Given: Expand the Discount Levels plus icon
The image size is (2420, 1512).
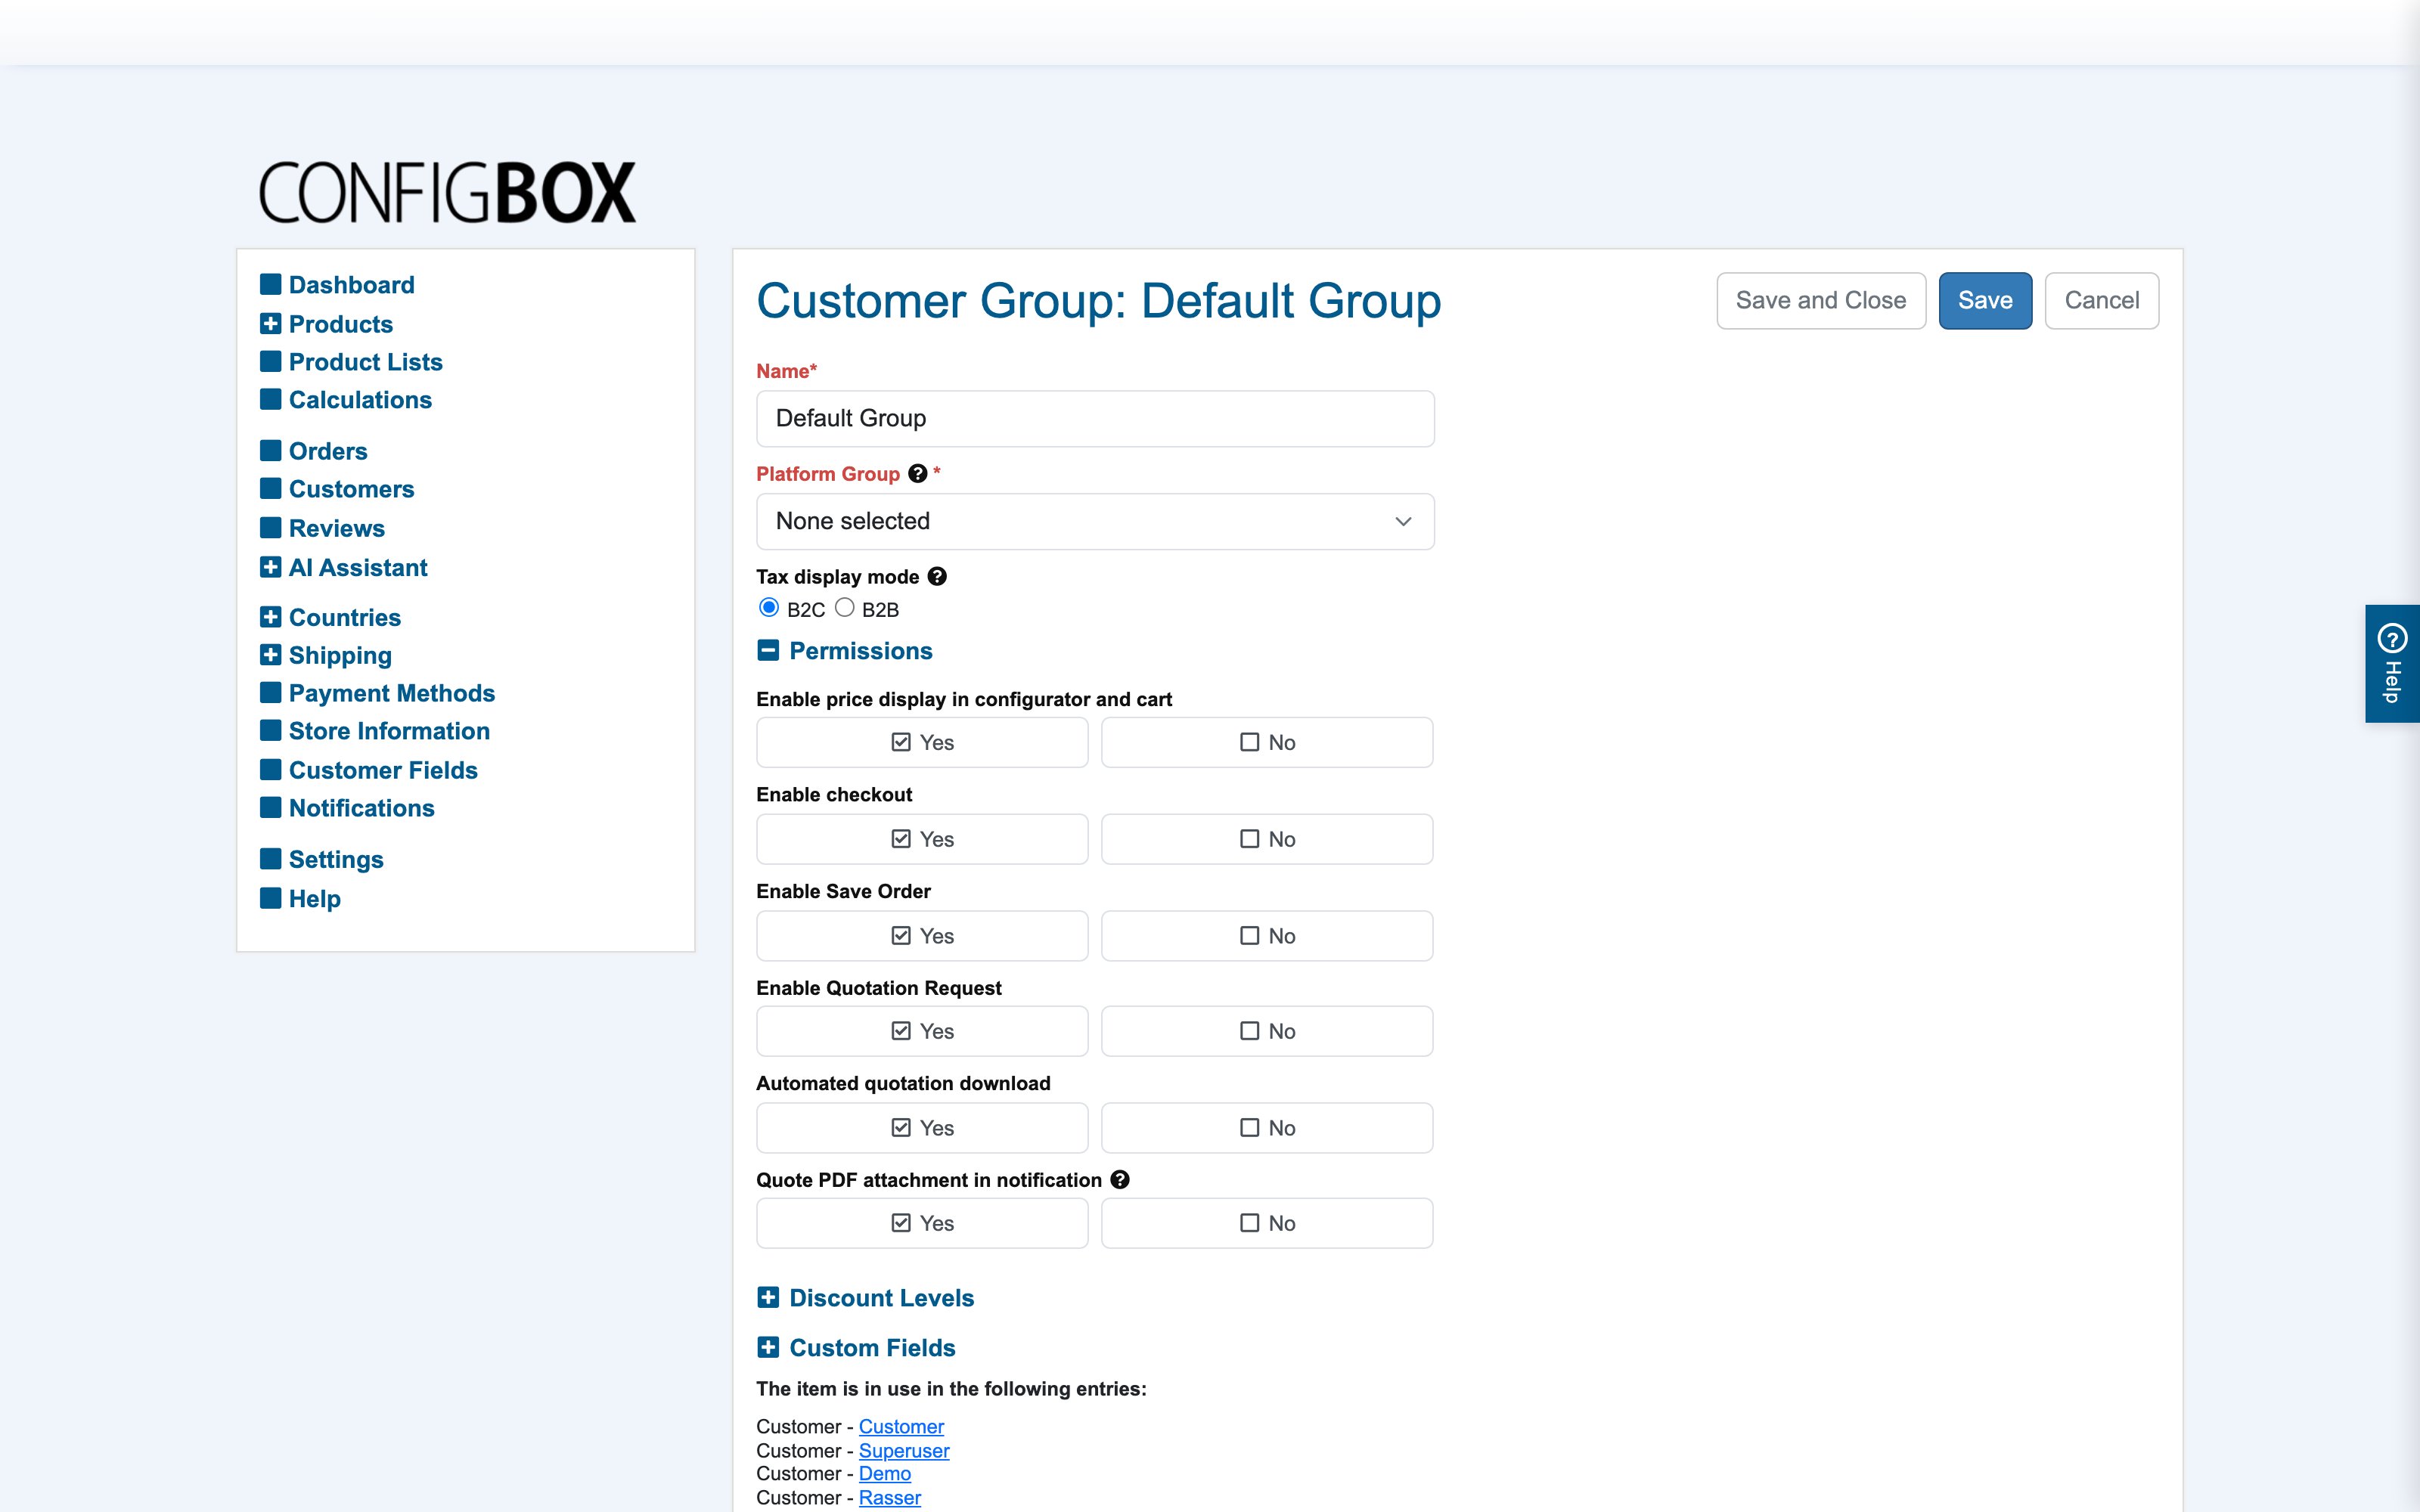Looking at the screenshot, I should point(768,1298).
